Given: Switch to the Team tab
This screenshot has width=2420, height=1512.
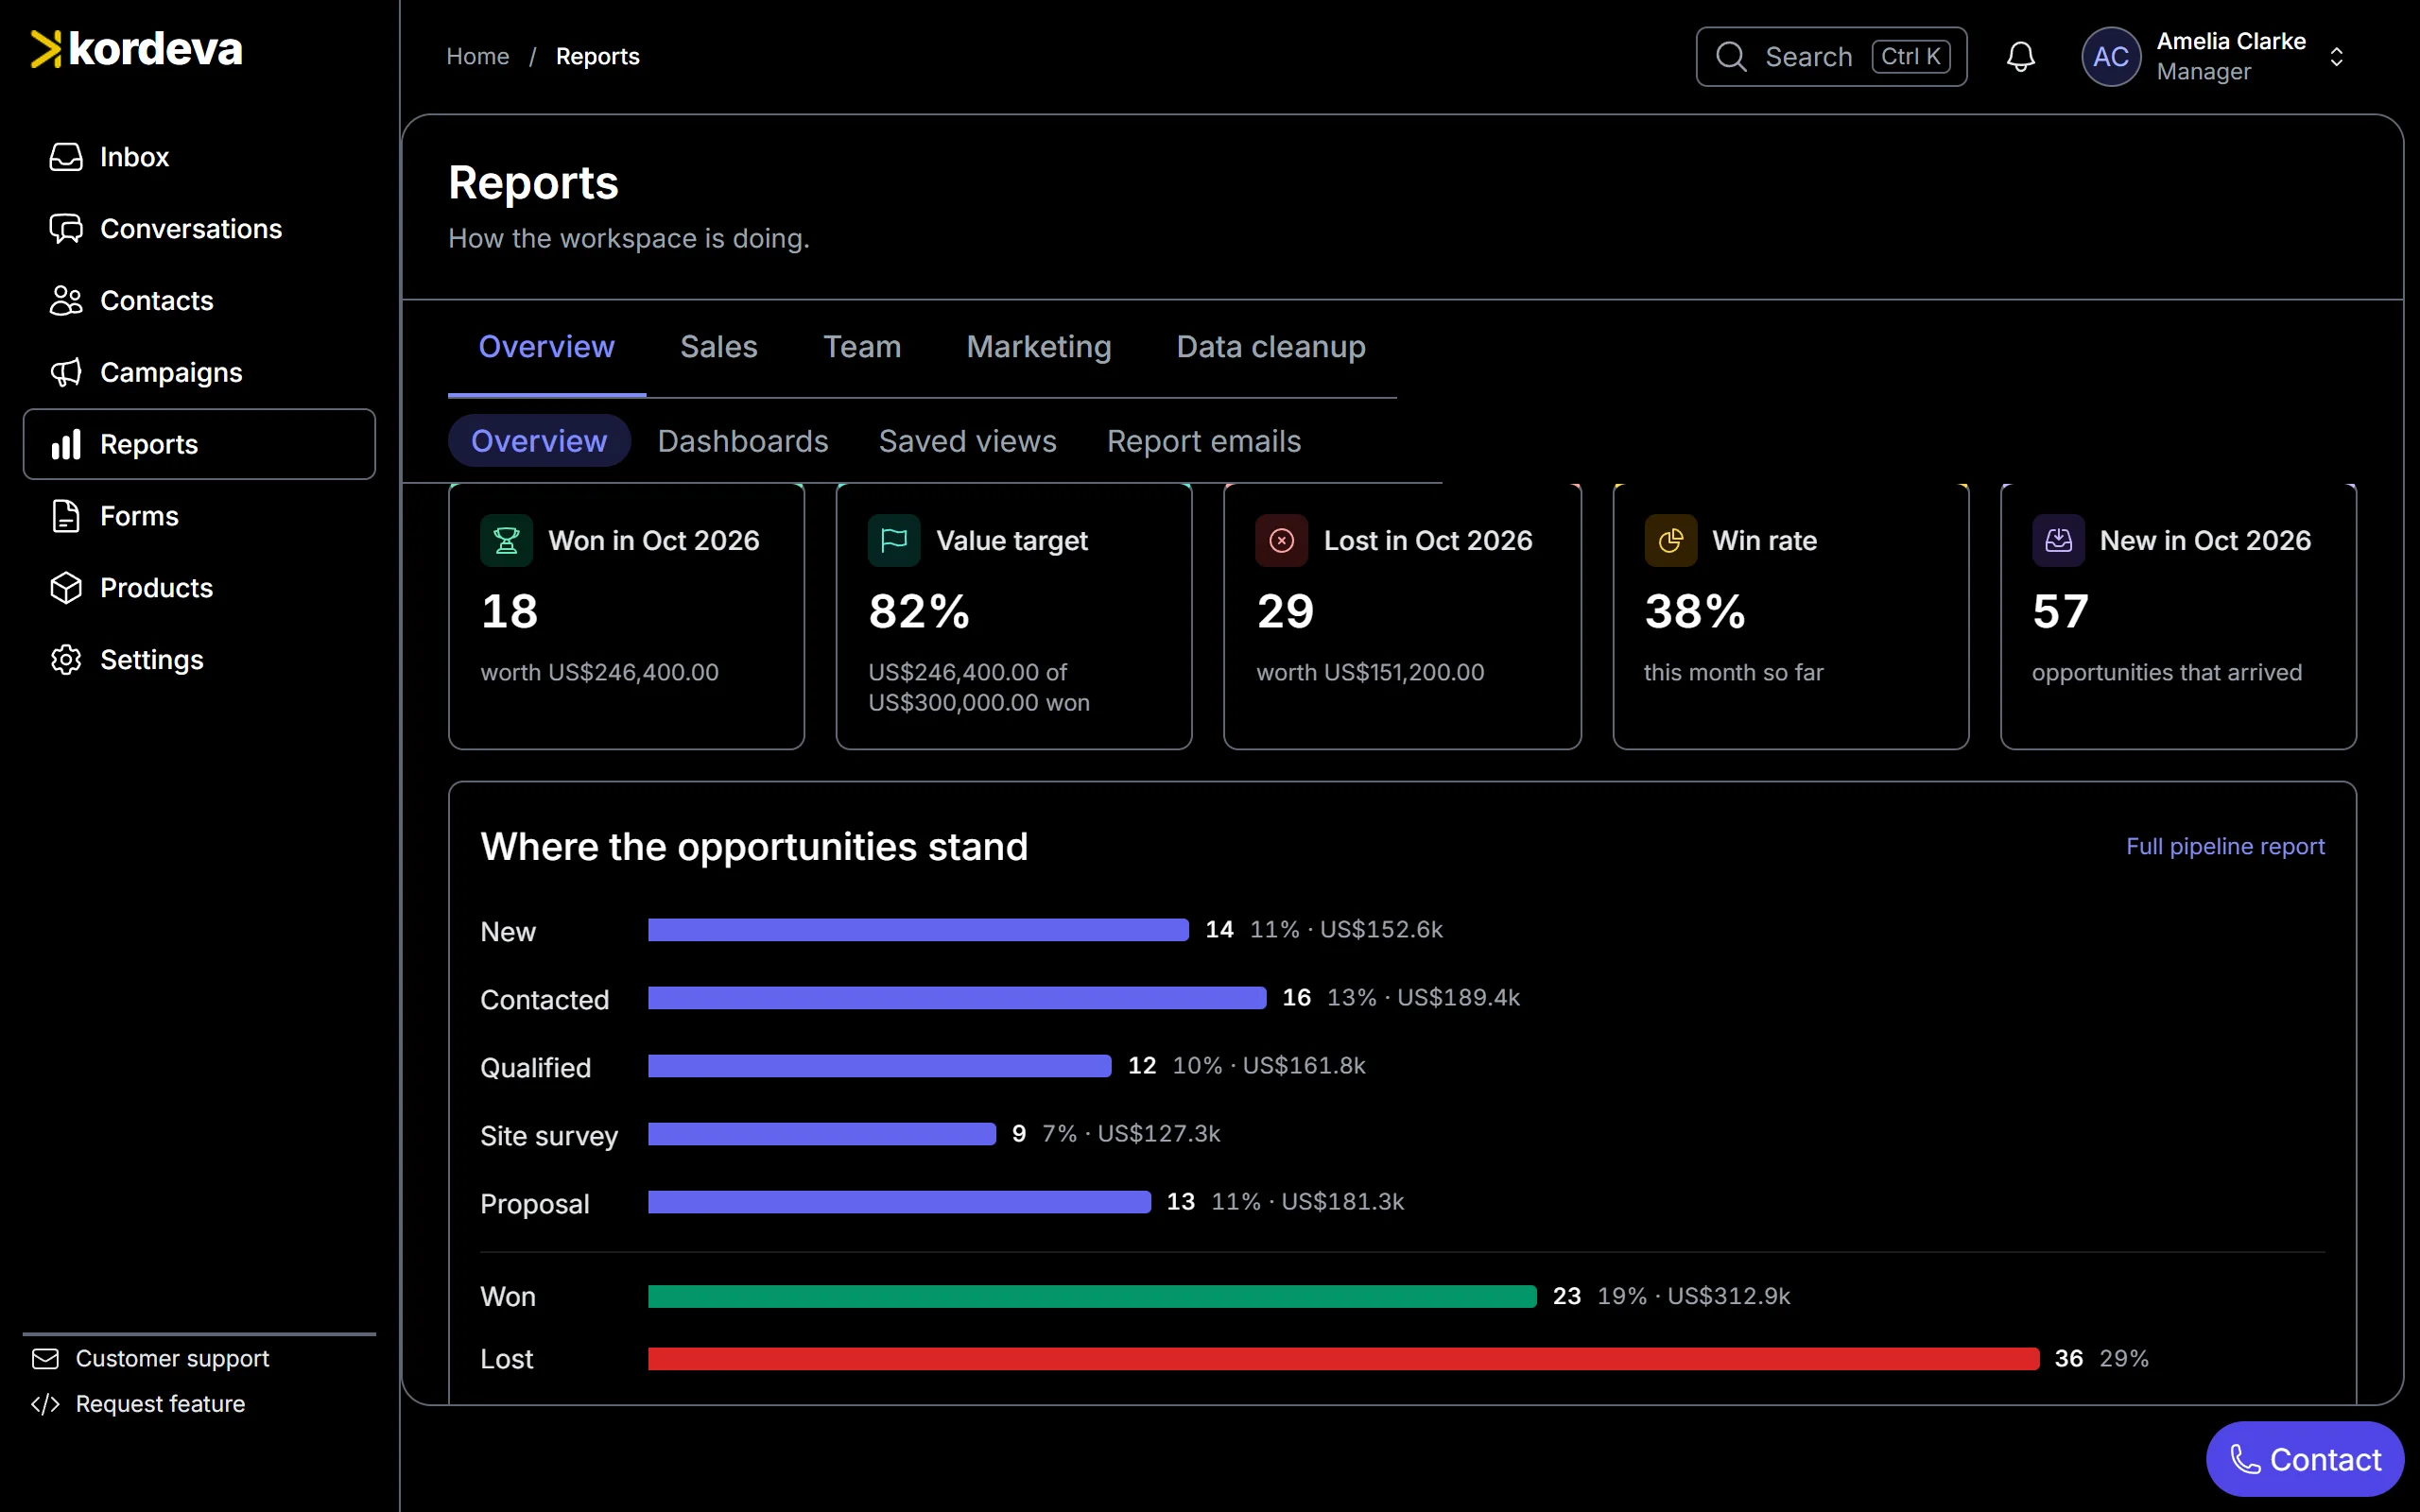Looking at the screenshot, I should point(862,347).
